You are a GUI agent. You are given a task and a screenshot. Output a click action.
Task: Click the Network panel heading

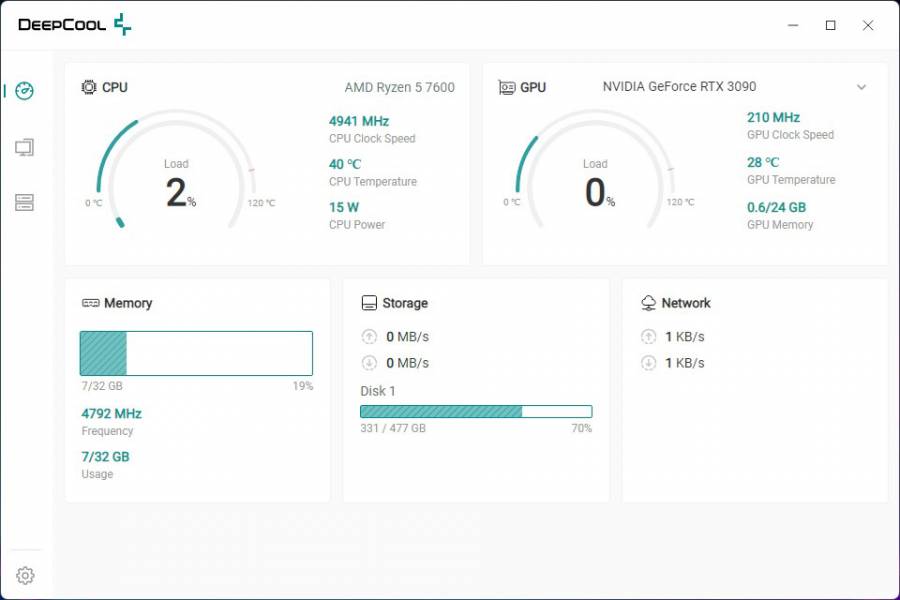pyautogui.click(x=686, y=303)
